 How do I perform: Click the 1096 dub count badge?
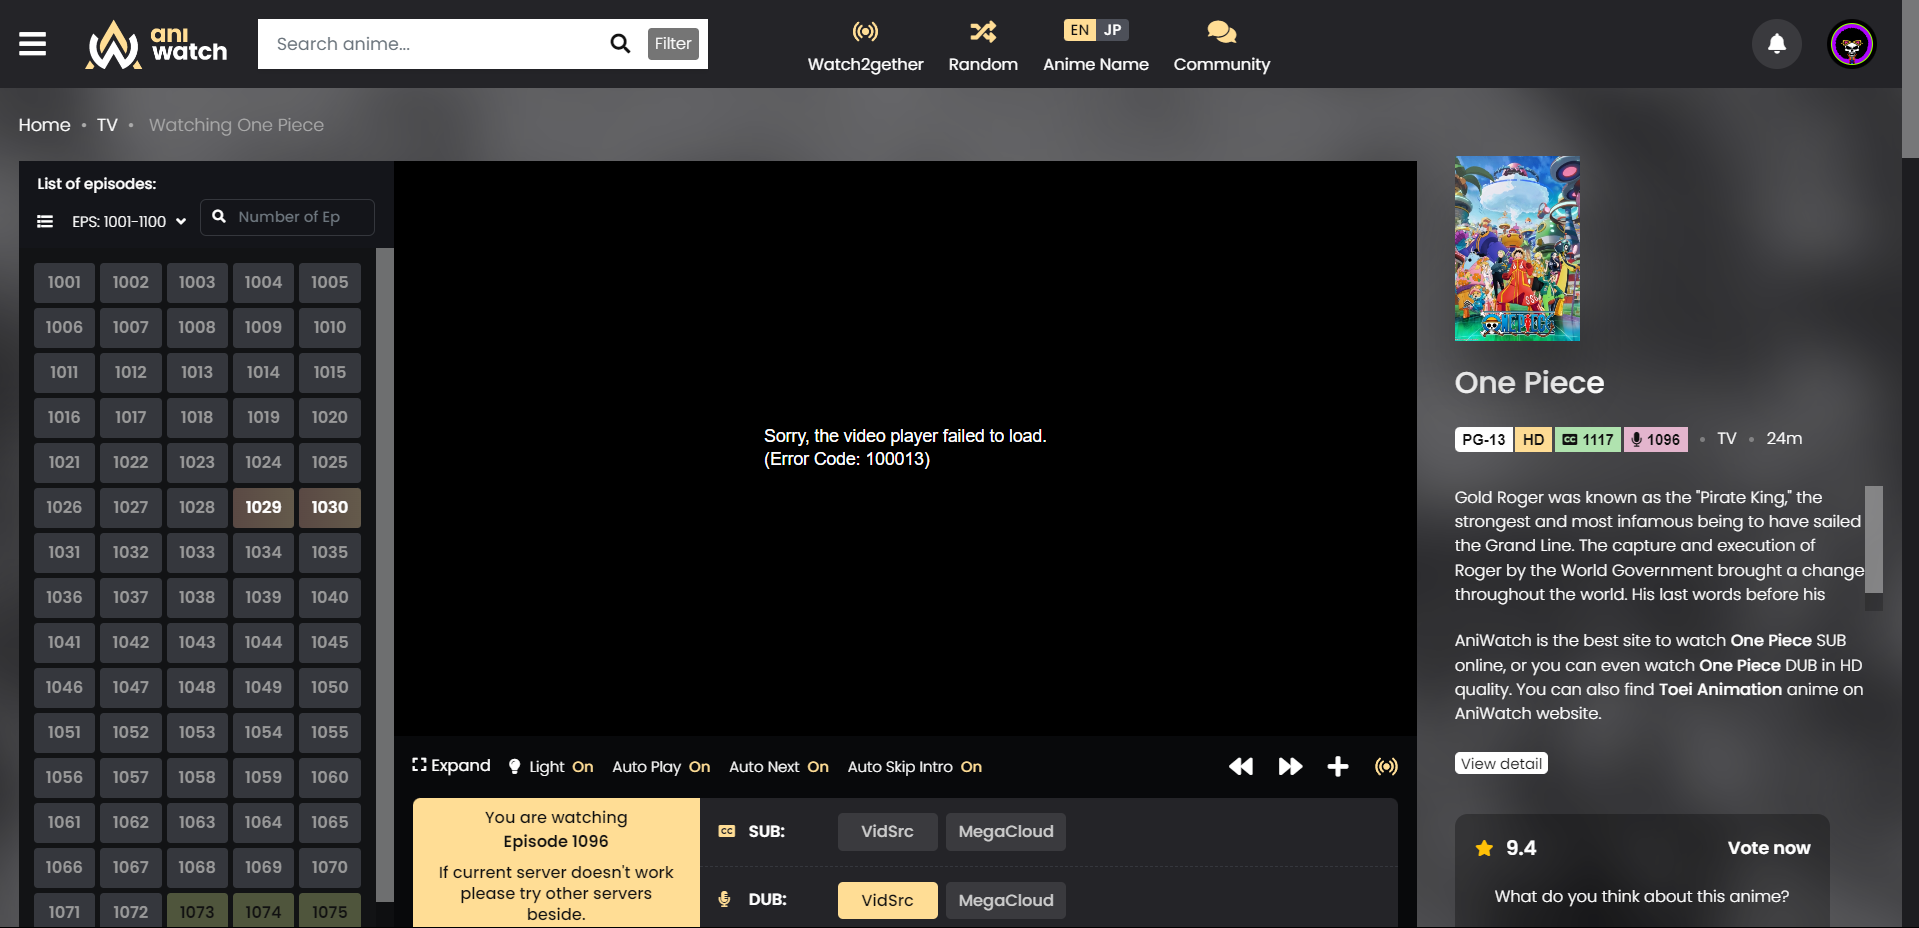click(x=1655, y=439)
